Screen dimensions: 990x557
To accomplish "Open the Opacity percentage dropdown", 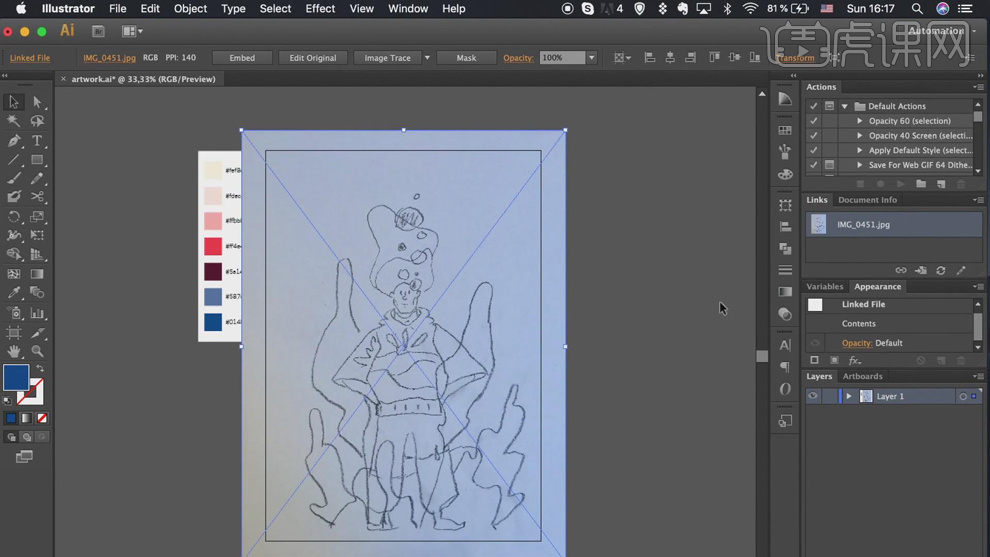I will coord(591,58).
